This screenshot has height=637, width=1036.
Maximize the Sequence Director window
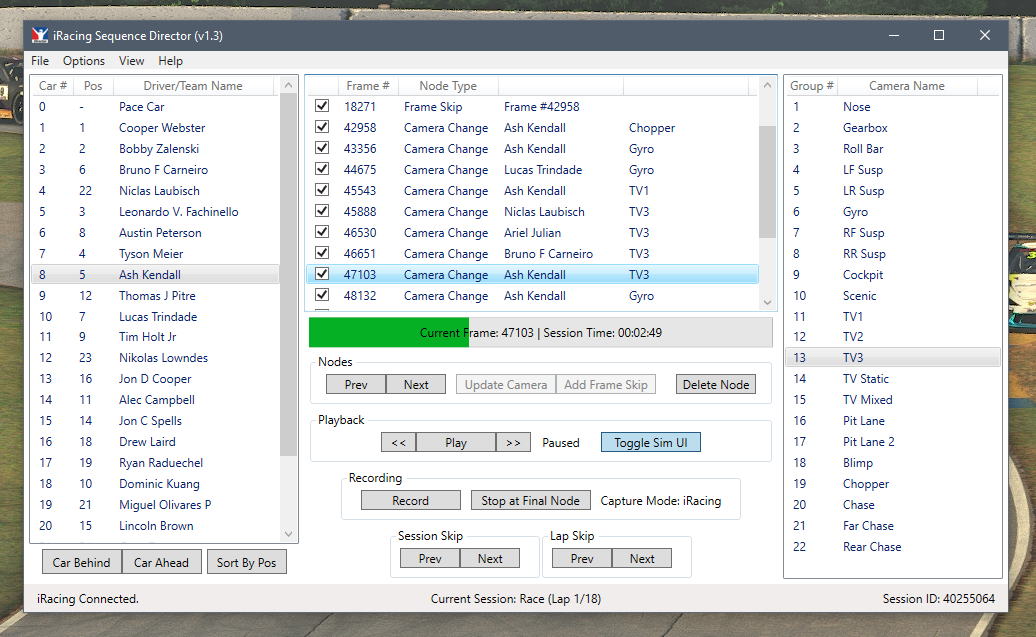(x=938, y=35)
